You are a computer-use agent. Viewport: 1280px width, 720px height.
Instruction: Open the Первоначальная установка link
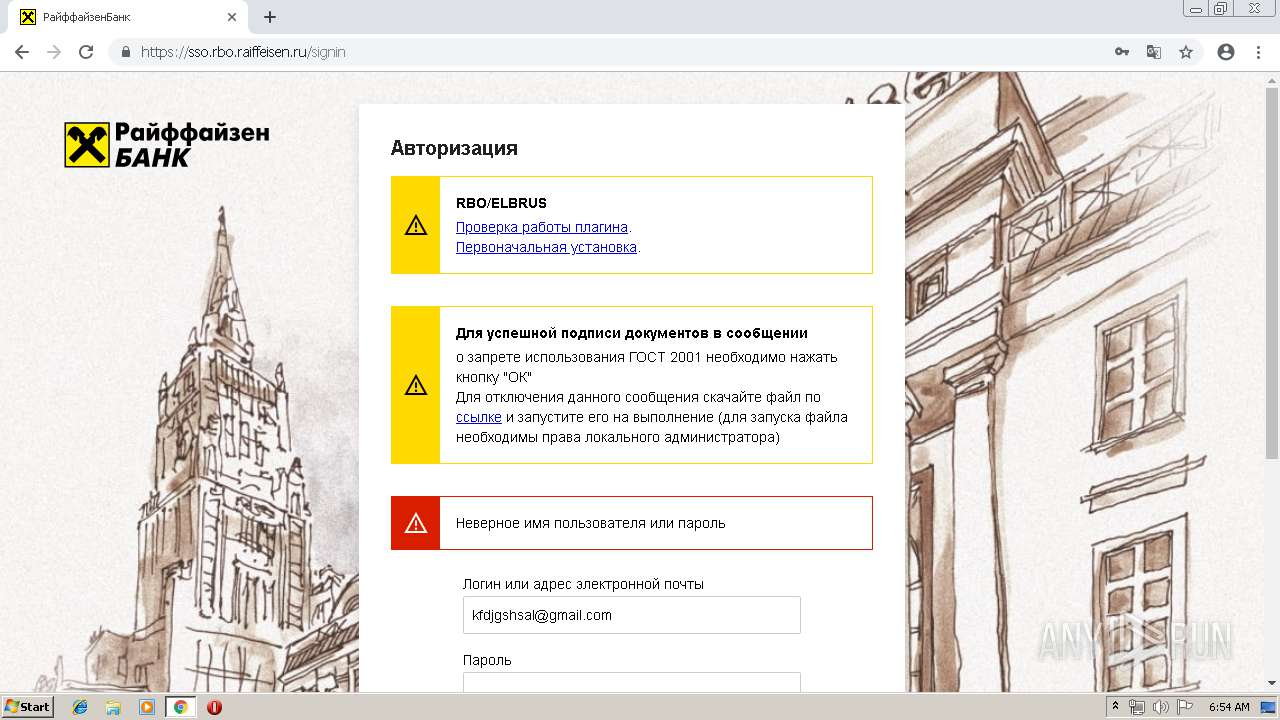pos(546,247)
